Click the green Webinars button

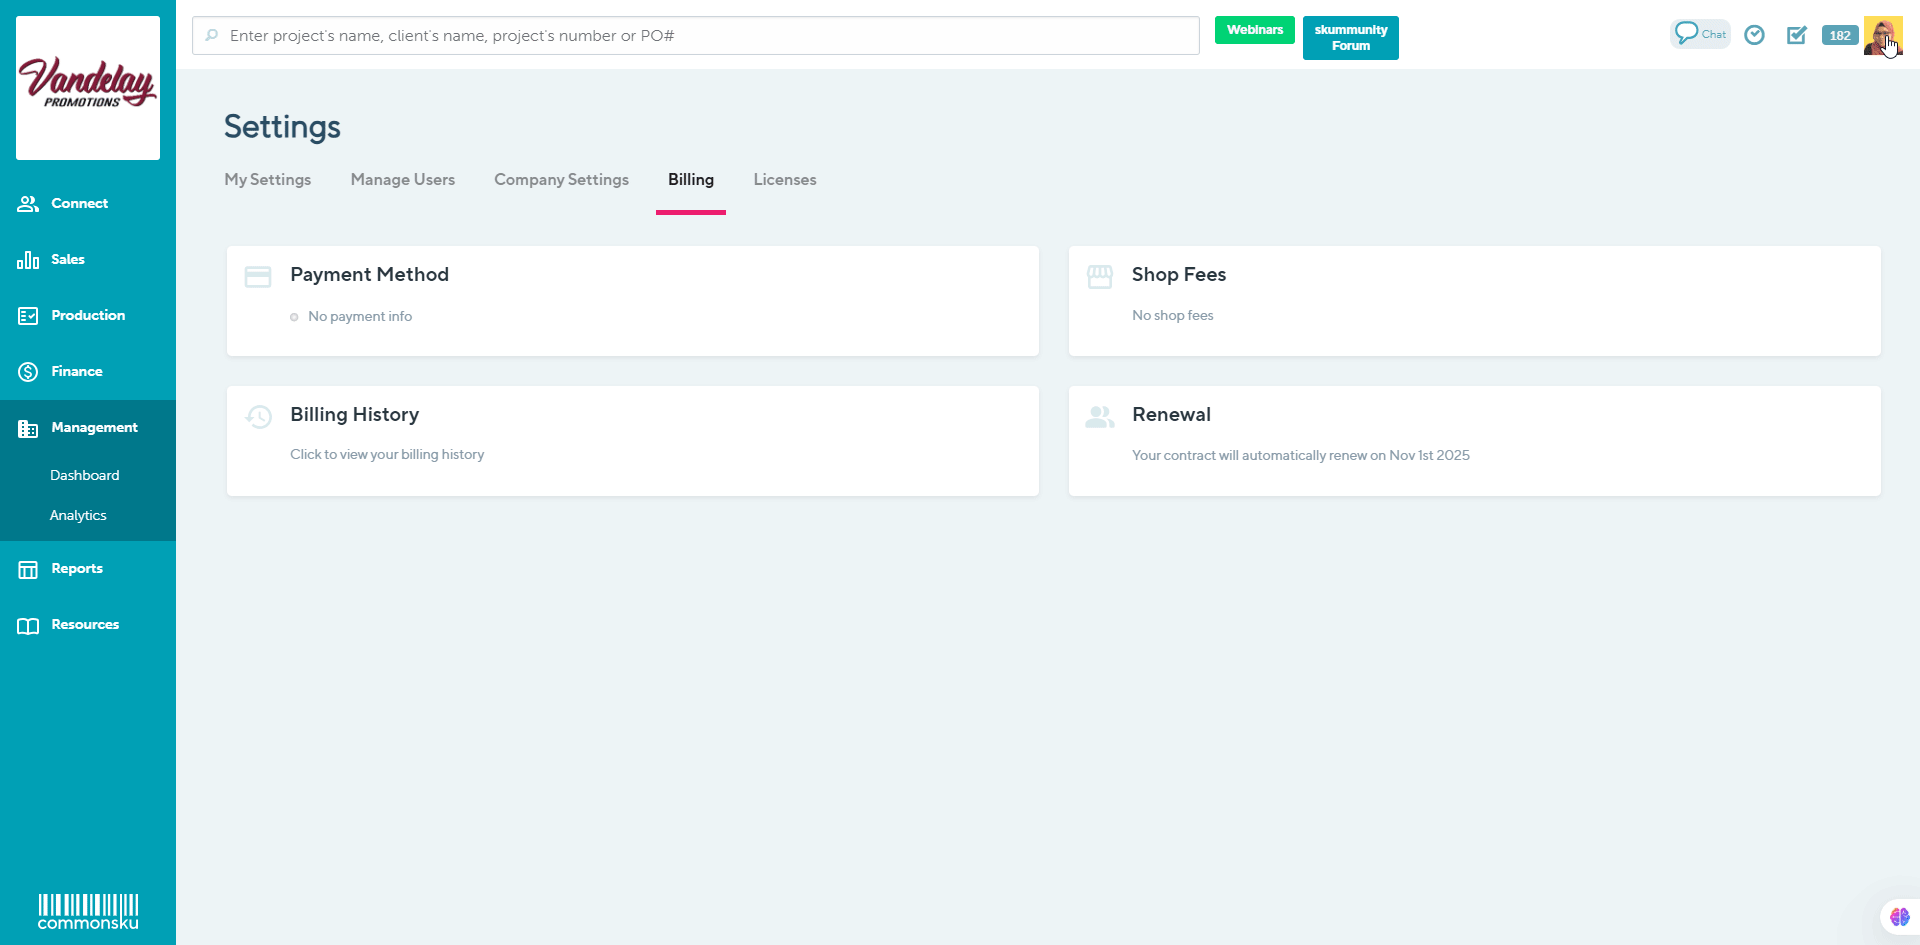coord(1254,30)
